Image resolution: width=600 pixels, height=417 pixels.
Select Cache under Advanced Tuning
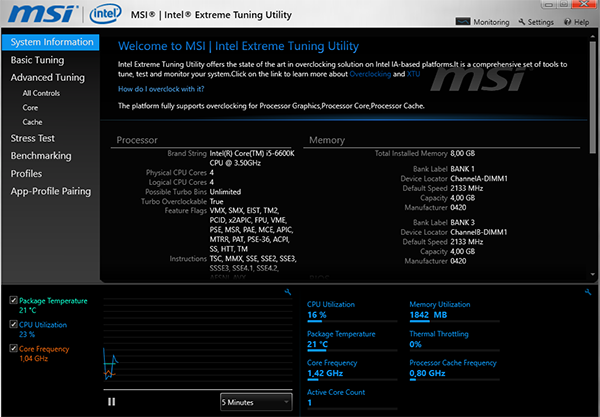tap(32, 122)
